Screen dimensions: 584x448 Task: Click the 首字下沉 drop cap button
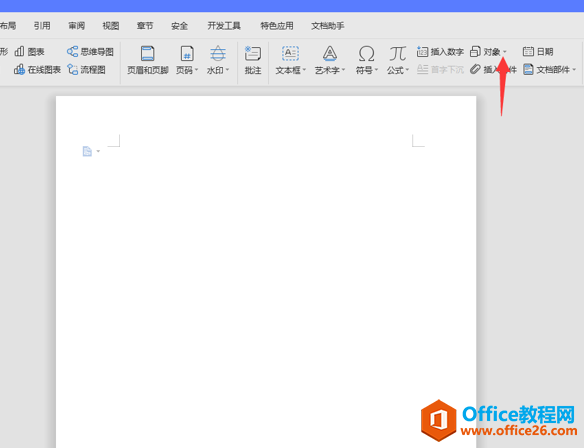(440, 69)
